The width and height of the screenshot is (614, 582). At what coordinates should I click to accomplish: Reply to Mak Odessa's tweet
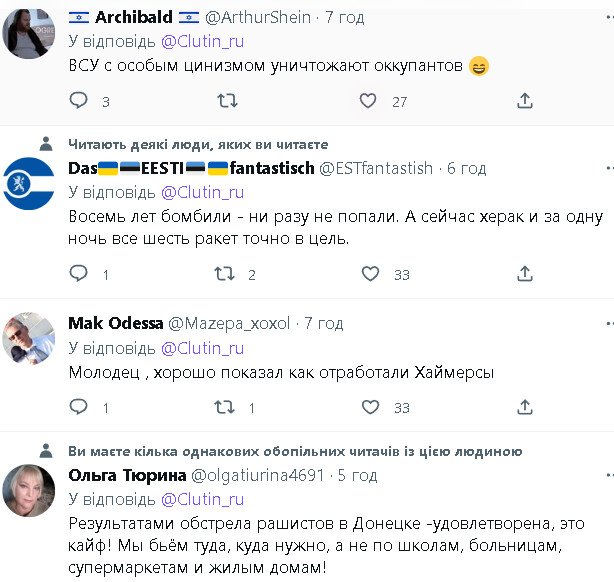[79, 407]
